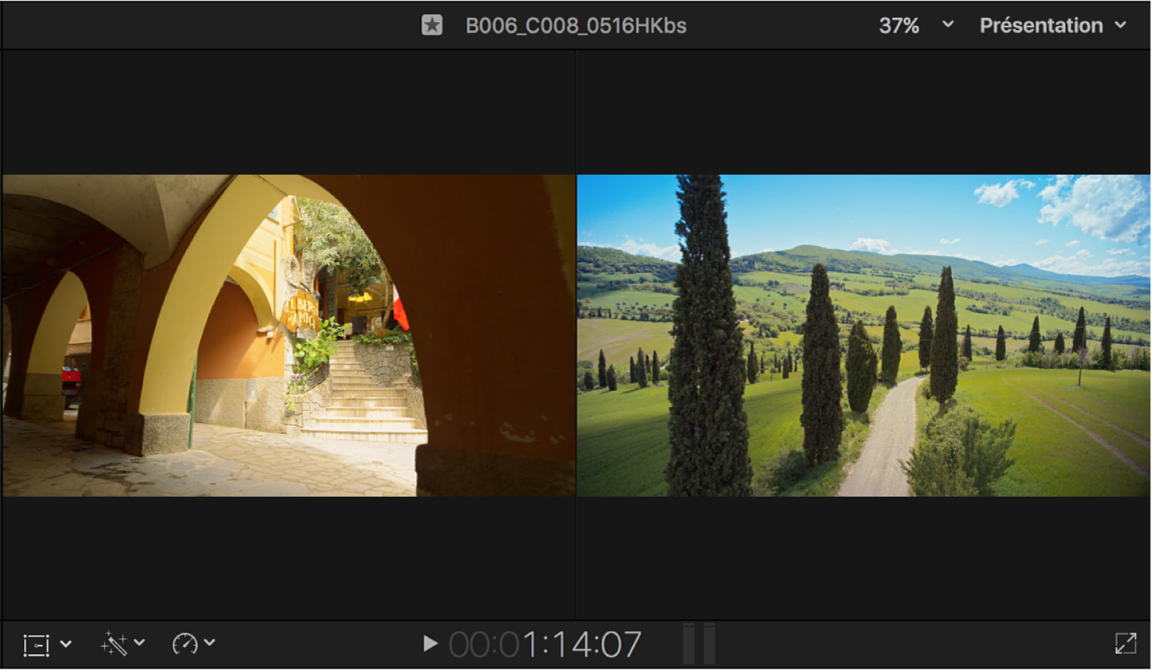Click the 1:14:07 timecode display
This screenshot has width=1152, height=670.
pos(581,645)
